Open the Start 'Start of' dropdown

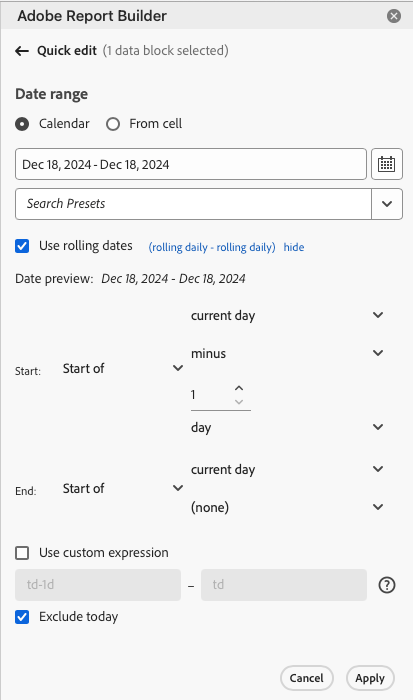[123, 368]
